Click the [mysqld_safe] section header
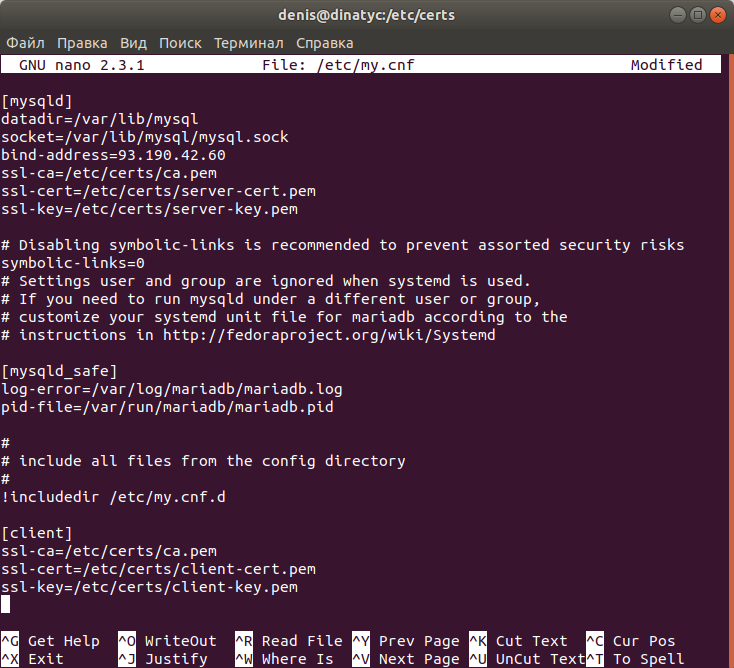The width and height of the screenshot is (734, 668). pos(59,371)
